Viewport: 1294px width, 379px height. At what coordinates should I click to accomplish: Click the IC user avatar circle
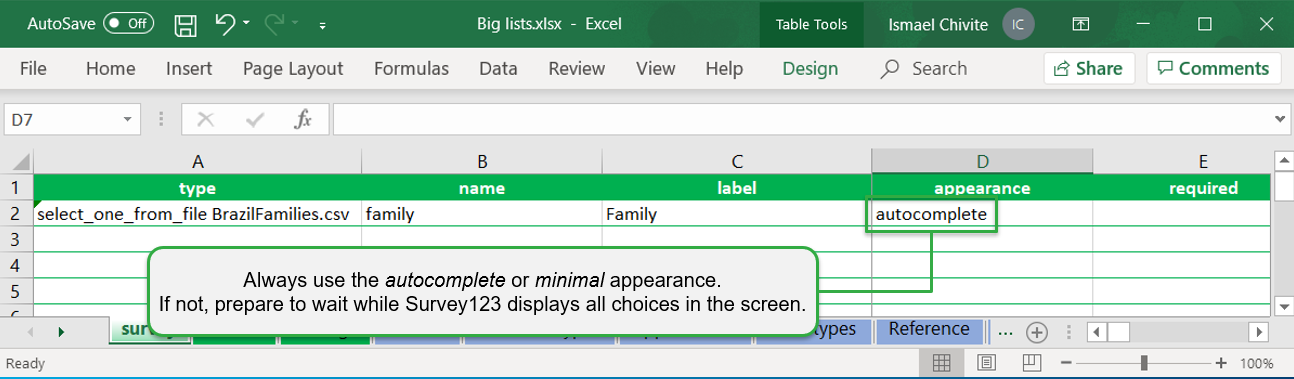click(x=1017, y=24)
